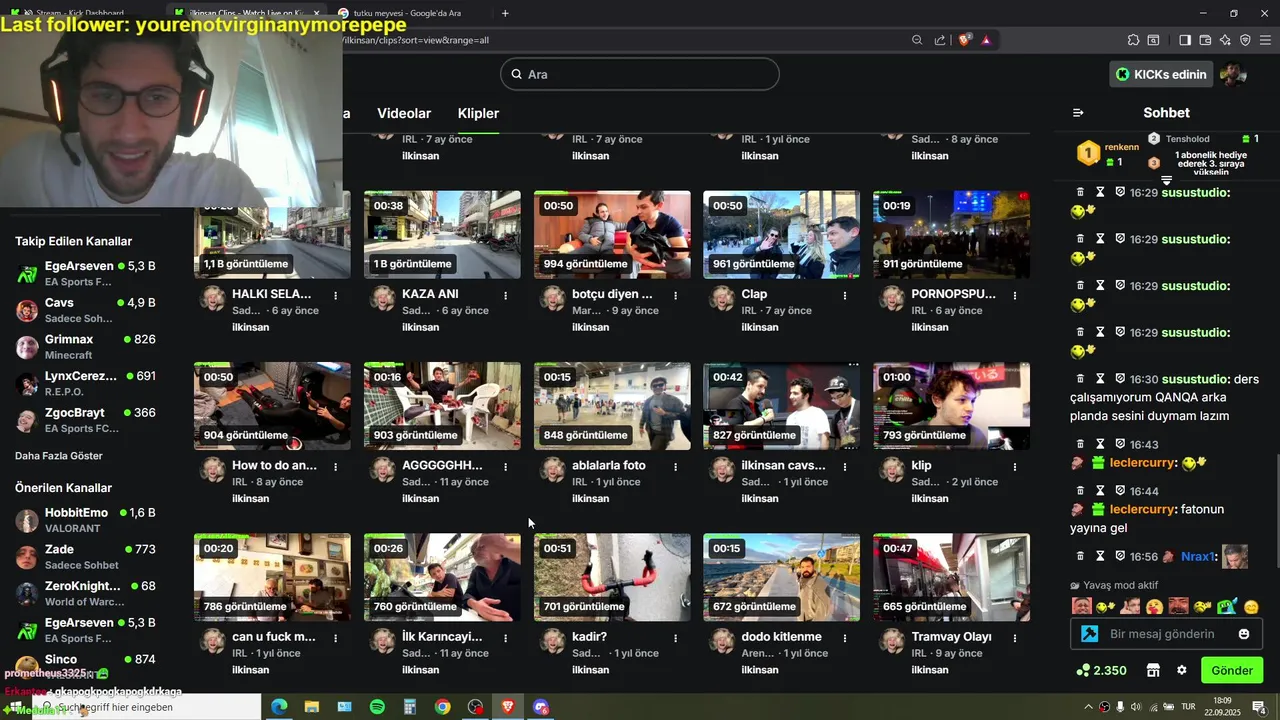
Task: Delete the 16:30 susustudio message with trash icon
Action: click(x=1080, y=379)
